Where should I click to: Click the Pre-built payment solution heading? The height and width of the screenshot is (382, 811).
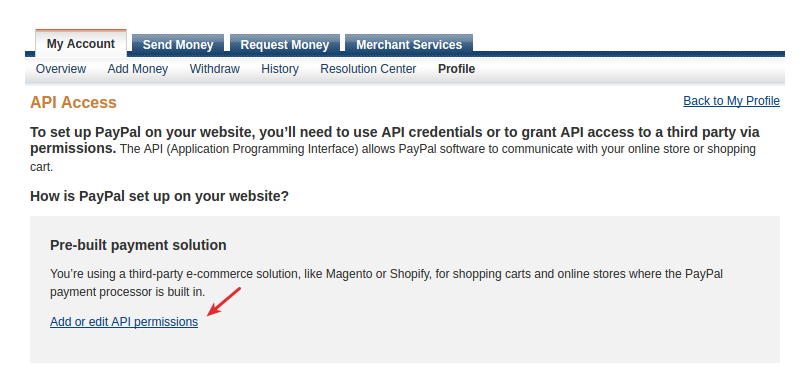tap(138, 245)
